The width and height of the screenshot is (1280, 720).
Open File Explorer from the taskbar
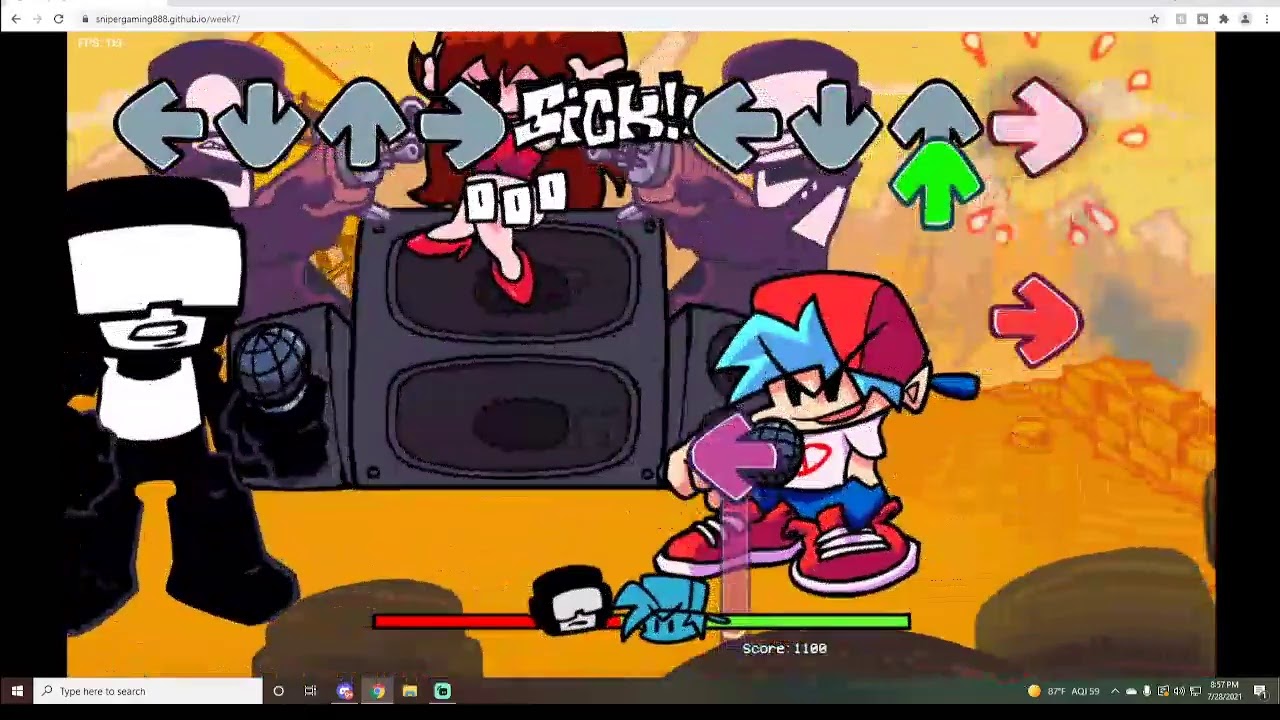[x=410, y=691]
